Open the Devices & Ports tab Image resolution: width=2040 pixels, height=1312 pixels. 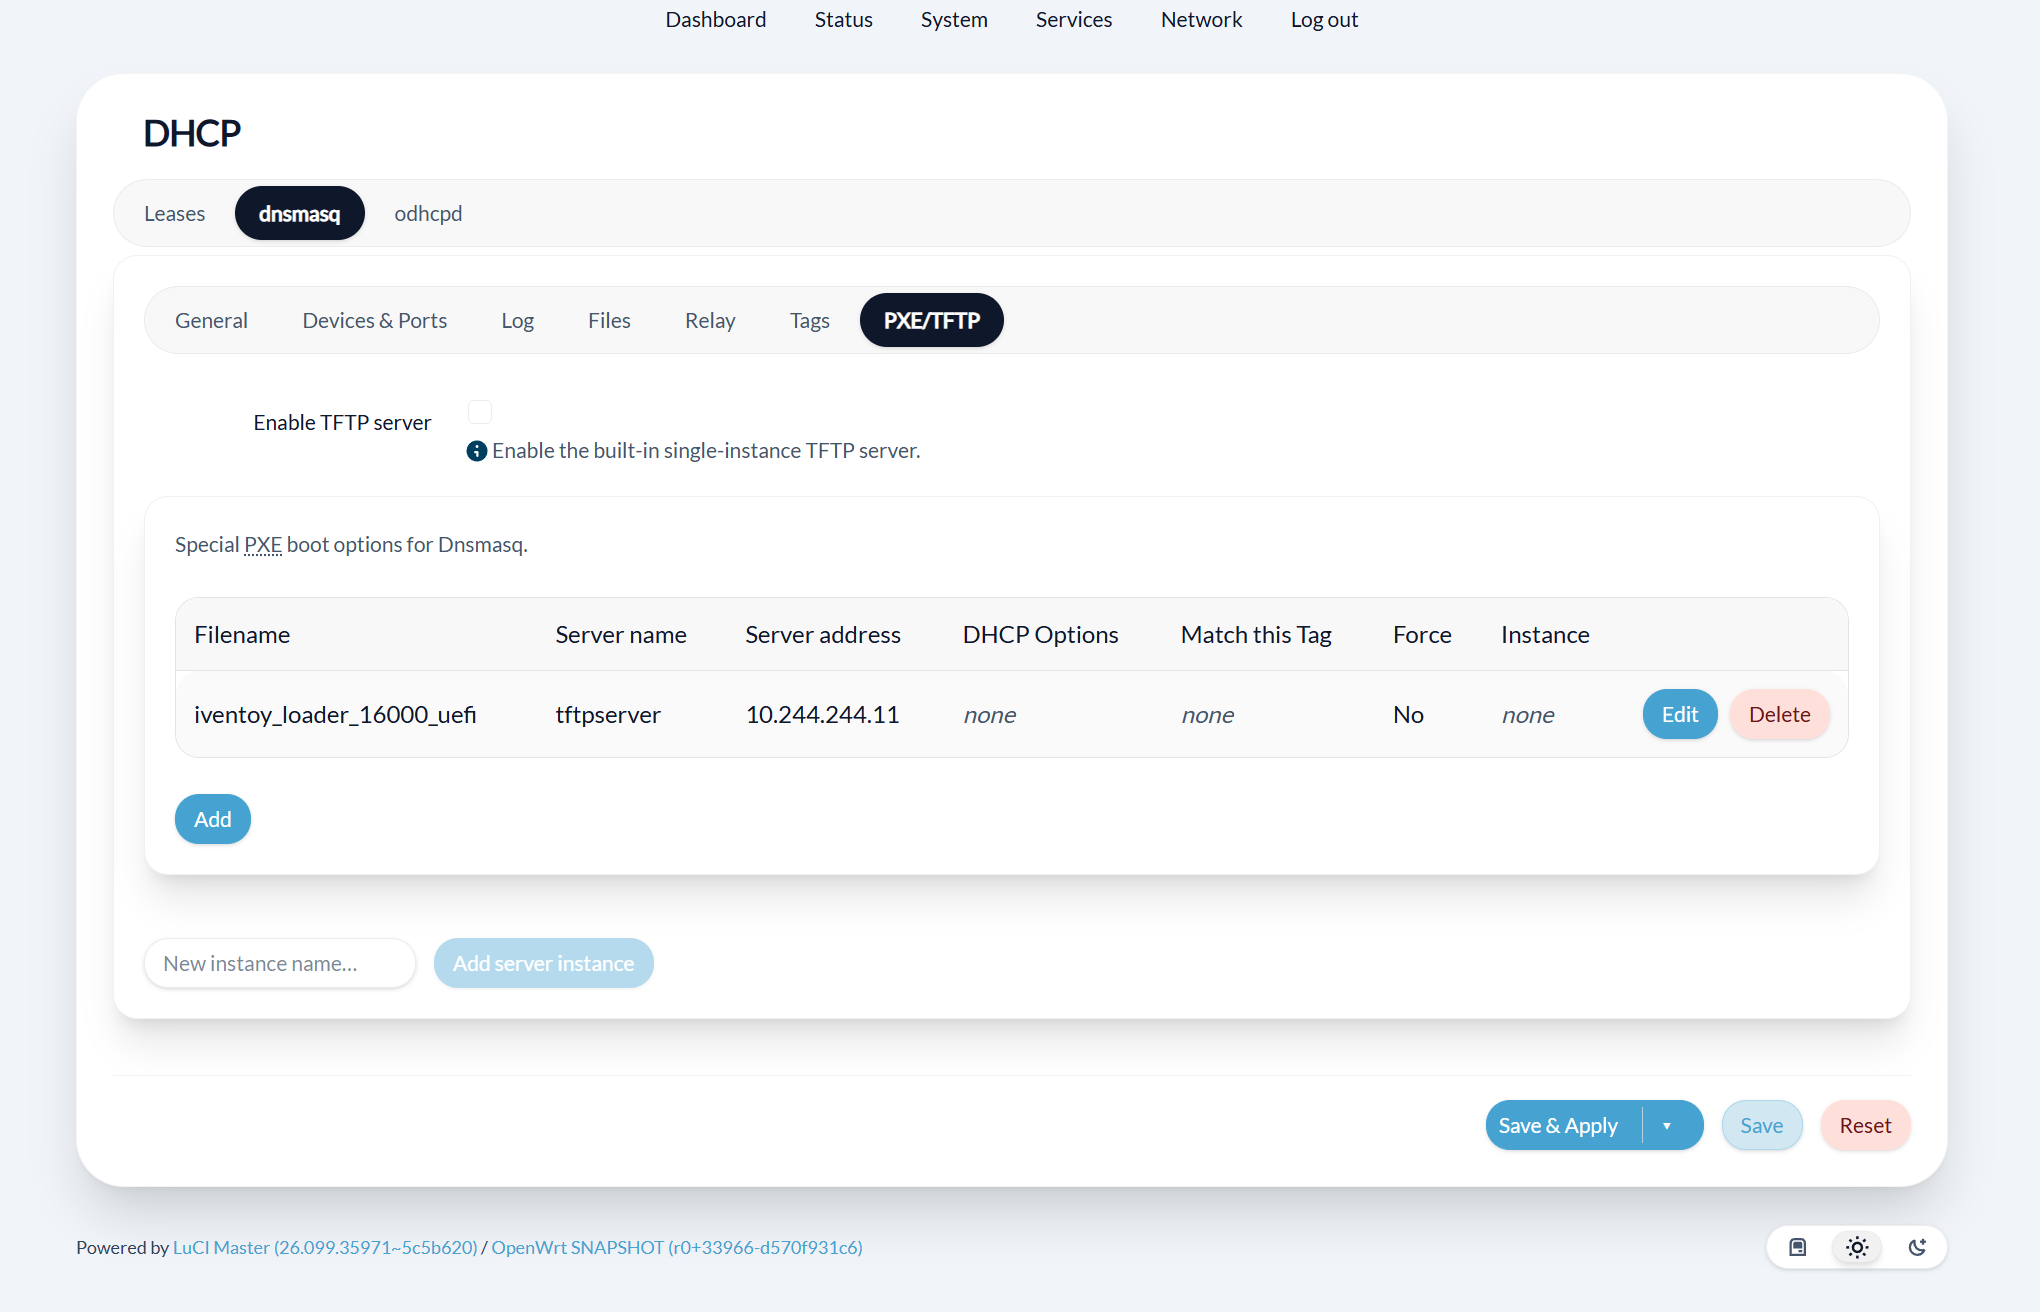click(374, 321)
